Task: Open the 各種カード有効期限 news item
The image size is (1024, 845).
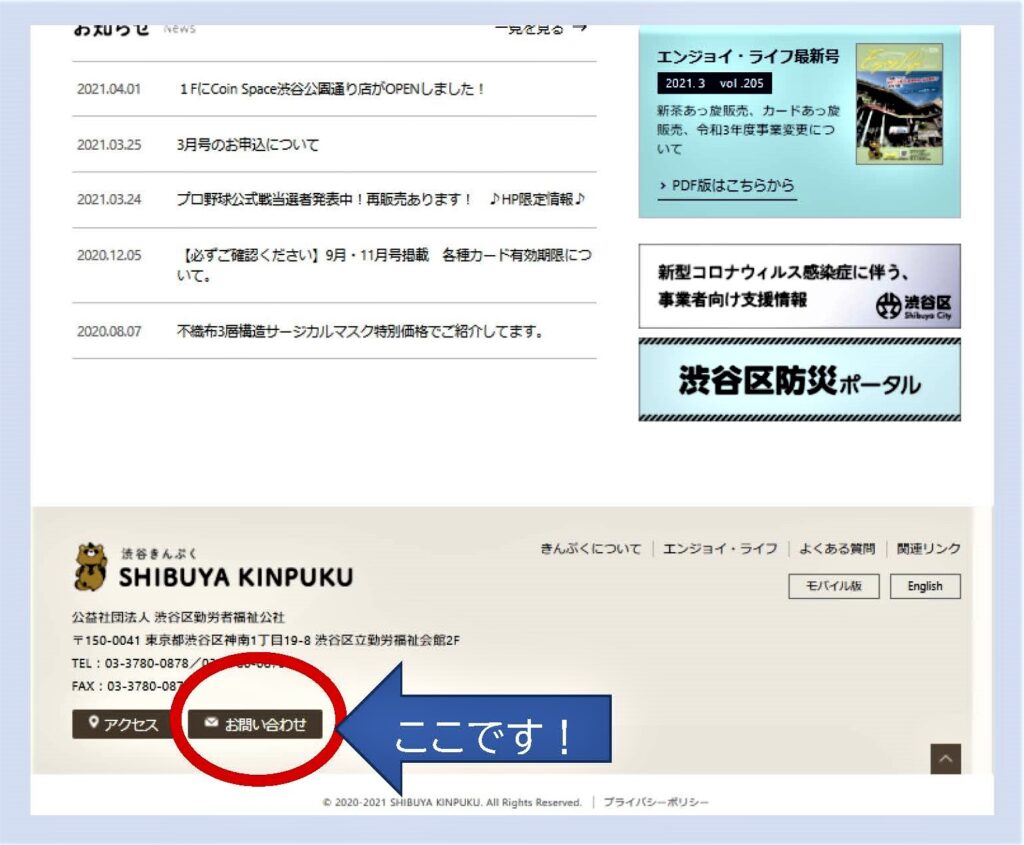Action: tap(385, 264)
